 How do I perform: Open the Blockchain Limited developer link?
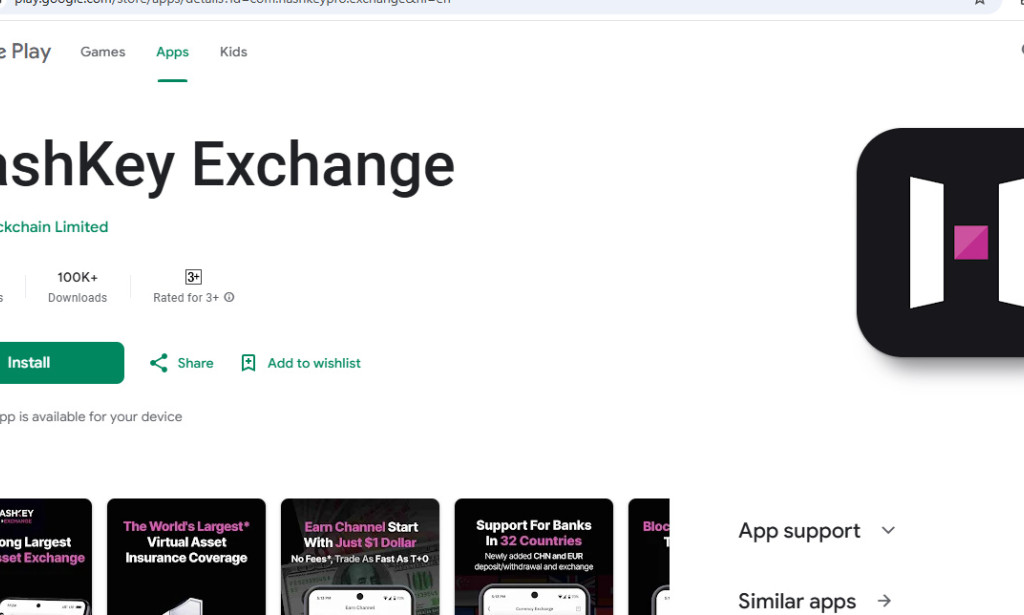tap(54, 227)
